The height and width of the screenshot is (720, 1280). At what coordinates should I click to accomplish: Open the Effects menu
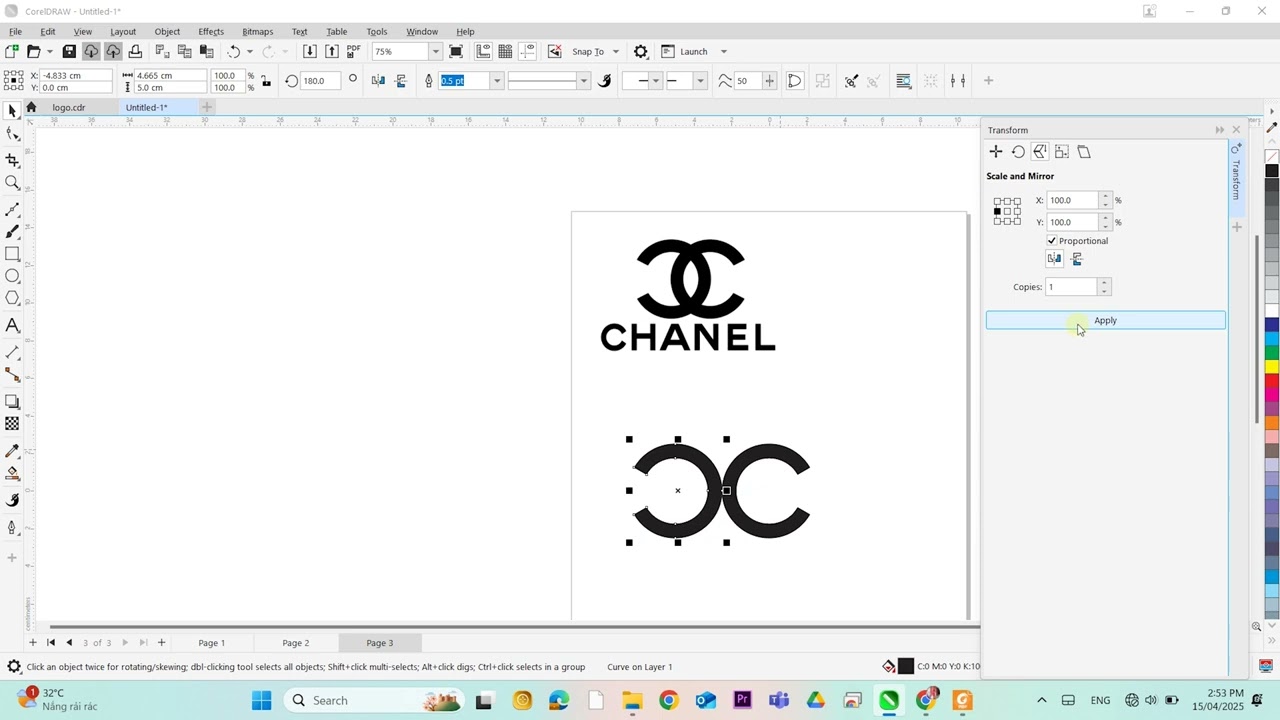click(x=211, y=31)
